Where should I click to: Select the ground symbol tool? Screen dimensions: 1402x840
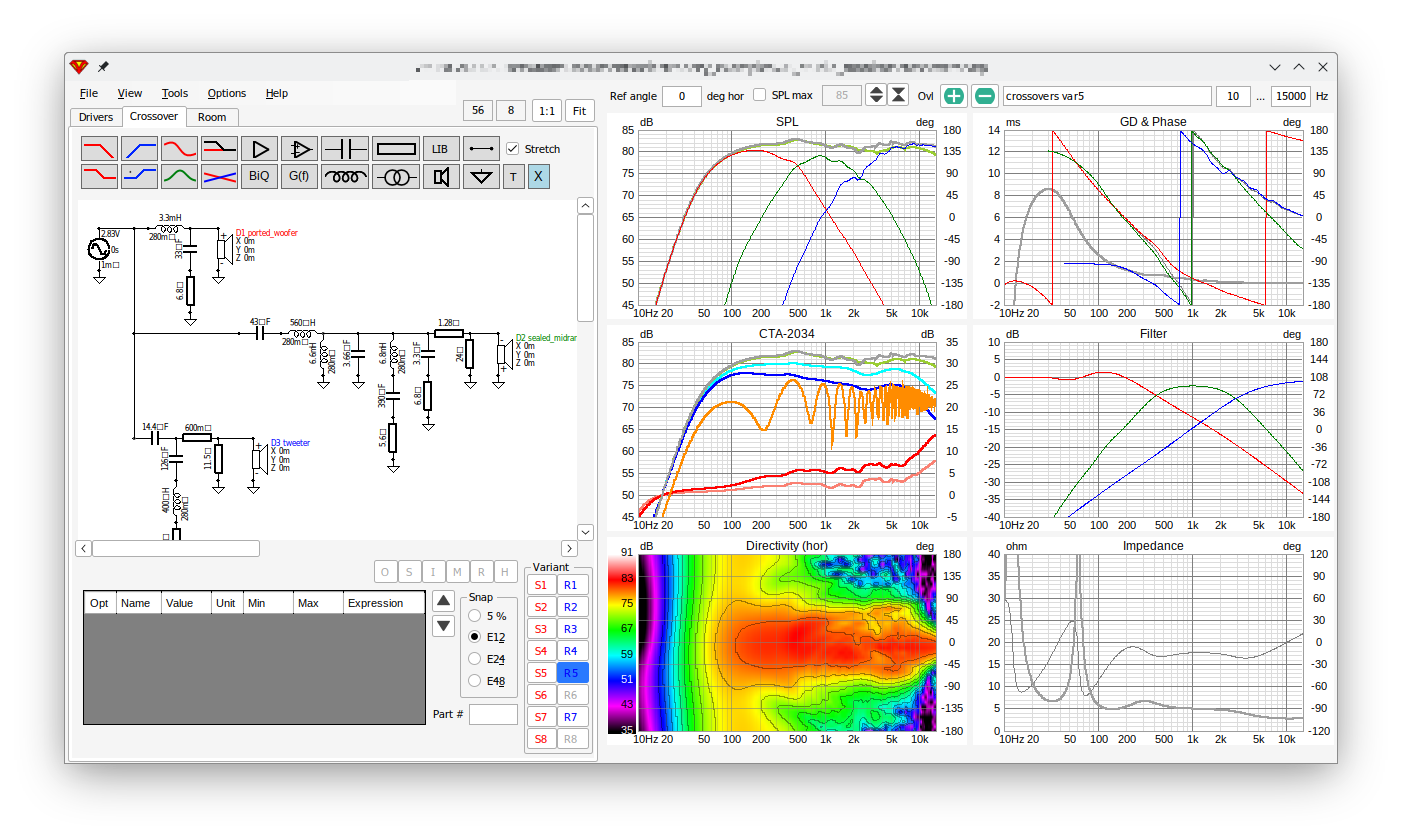point(482,177)
